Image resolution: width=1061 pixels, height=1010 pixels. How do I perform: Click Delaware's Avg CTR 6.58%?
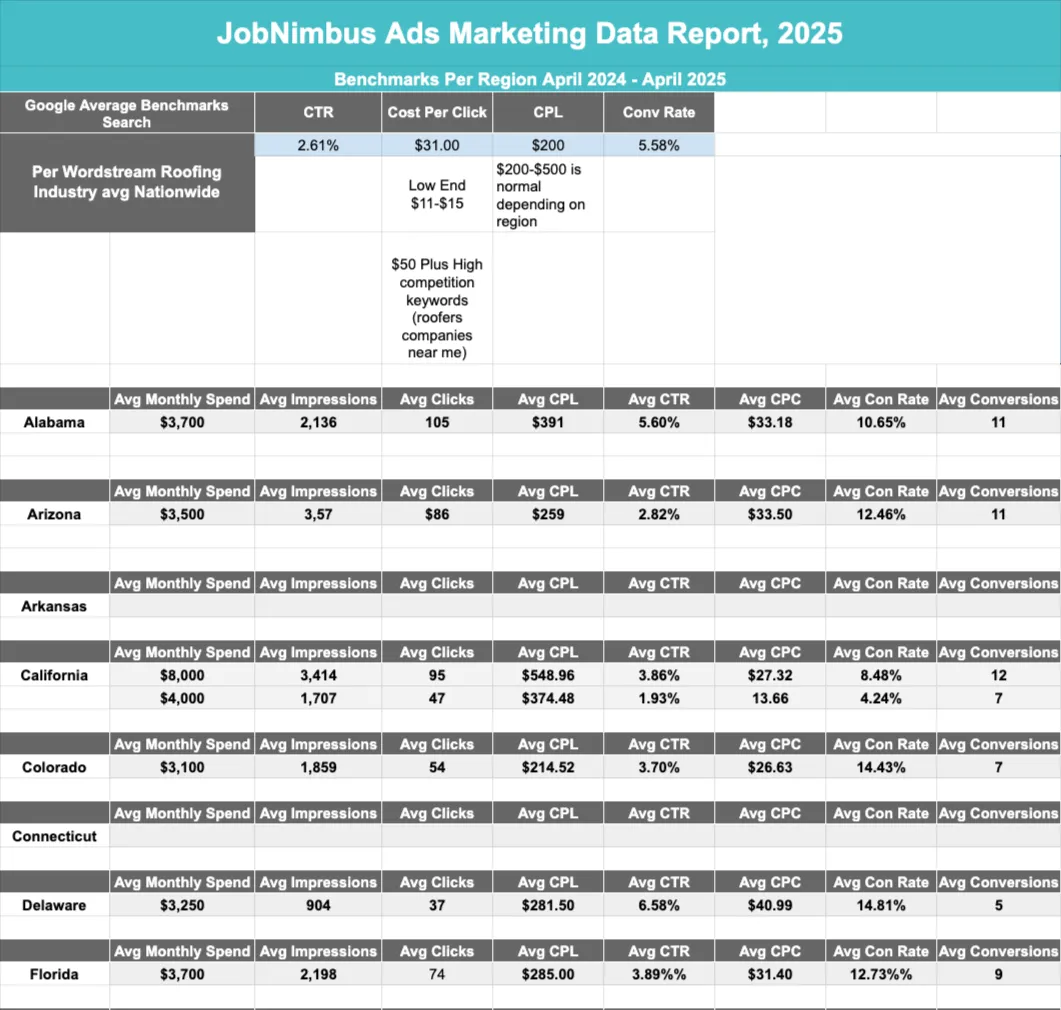tap(659, 905)
